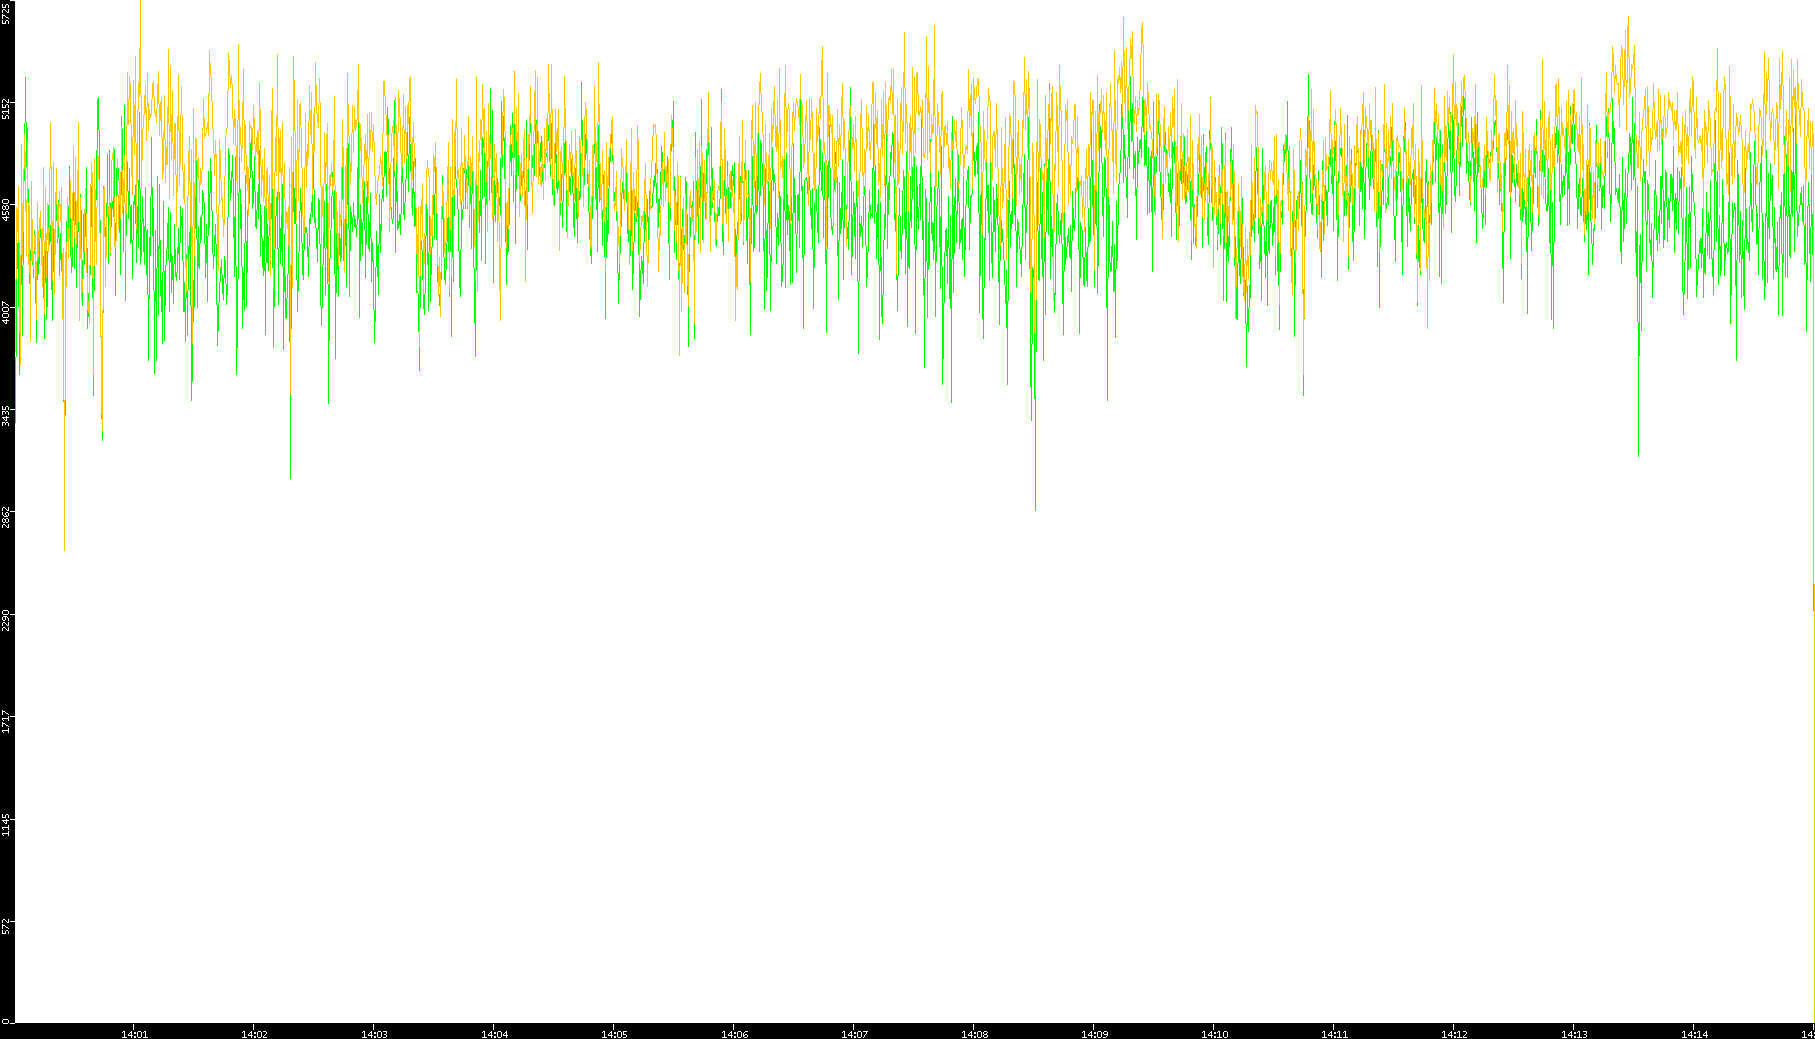Select the 14:14 time label

coord(1694,1034)
